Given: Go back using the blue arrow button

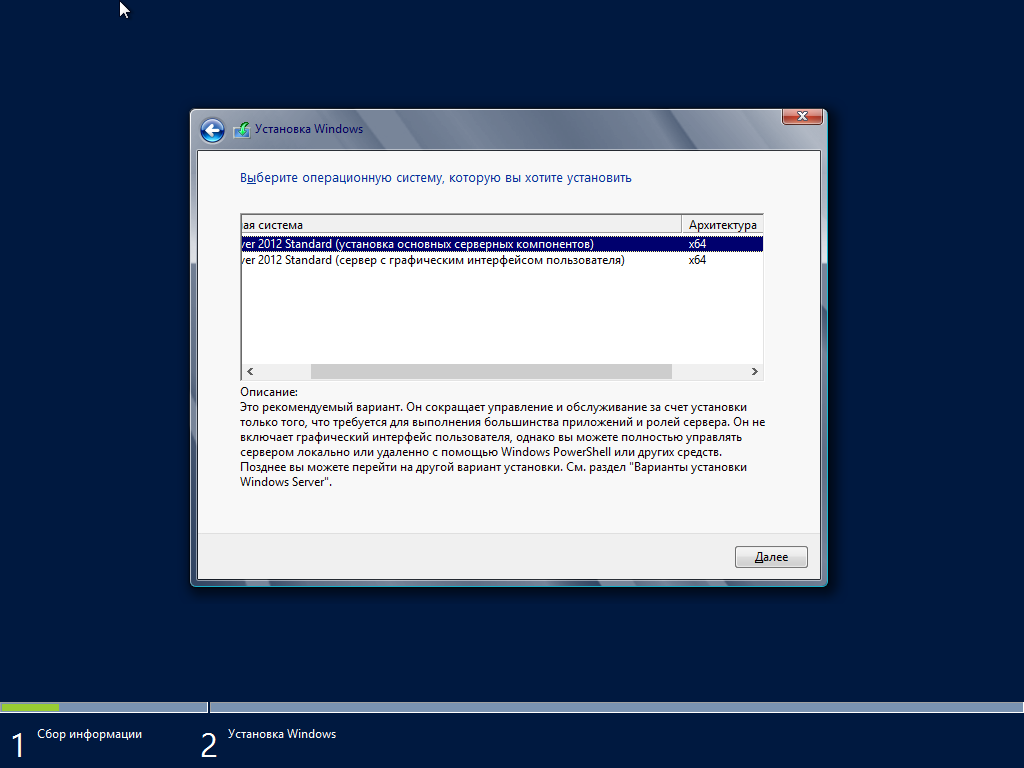Looking at the screenshot, I should [x=212, y=130].
